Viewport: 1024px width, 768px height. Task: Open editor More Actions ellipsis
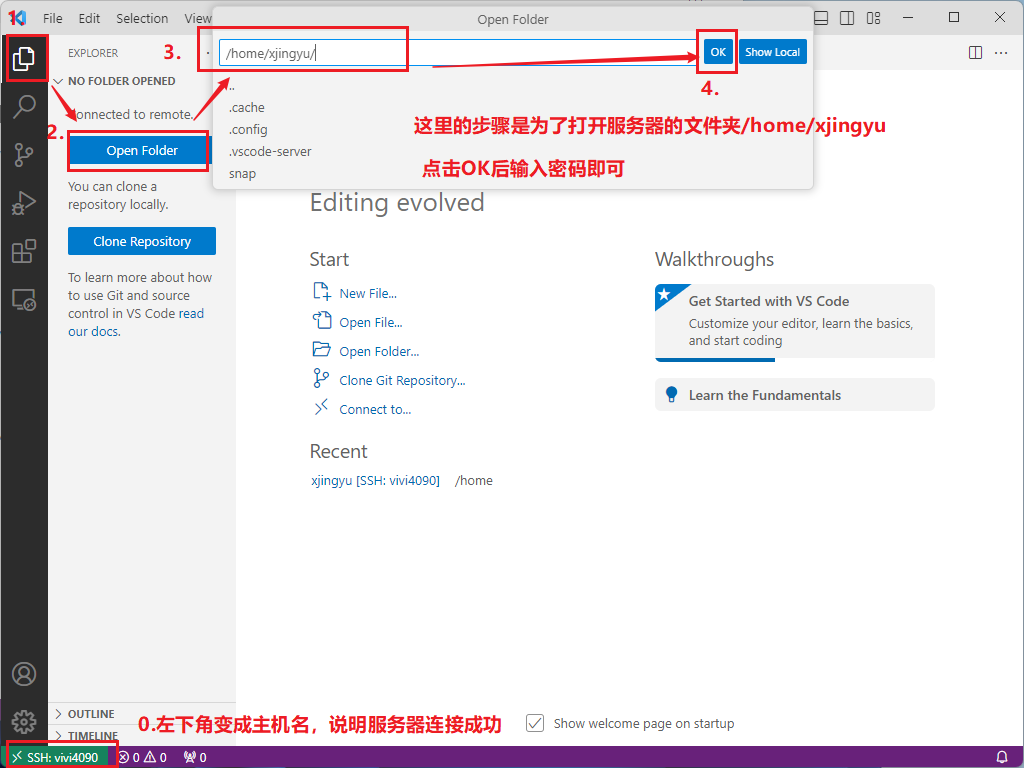(x=1001, y=52)
